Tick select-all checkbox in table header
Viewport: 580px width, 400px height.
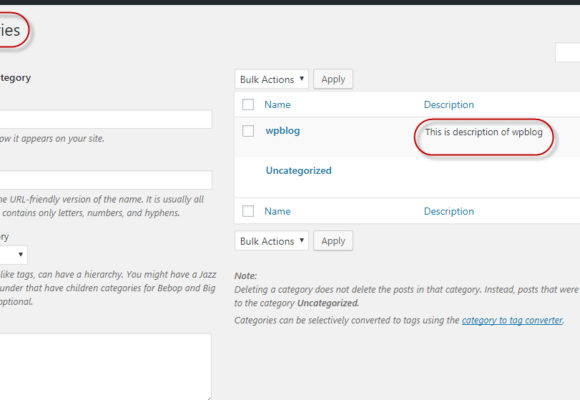(248, 105)
